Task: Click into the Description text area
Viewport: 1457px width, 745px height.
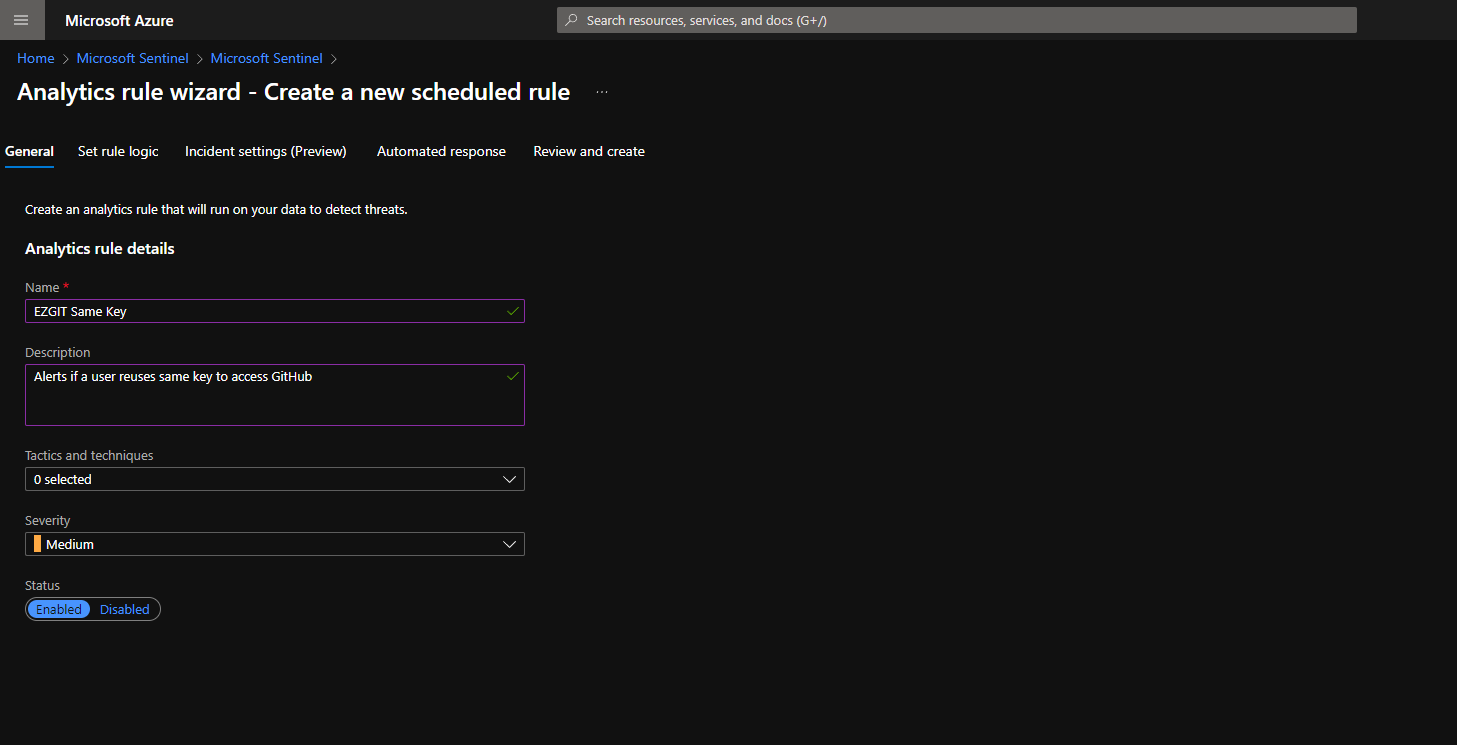Action: click(275, 395)
